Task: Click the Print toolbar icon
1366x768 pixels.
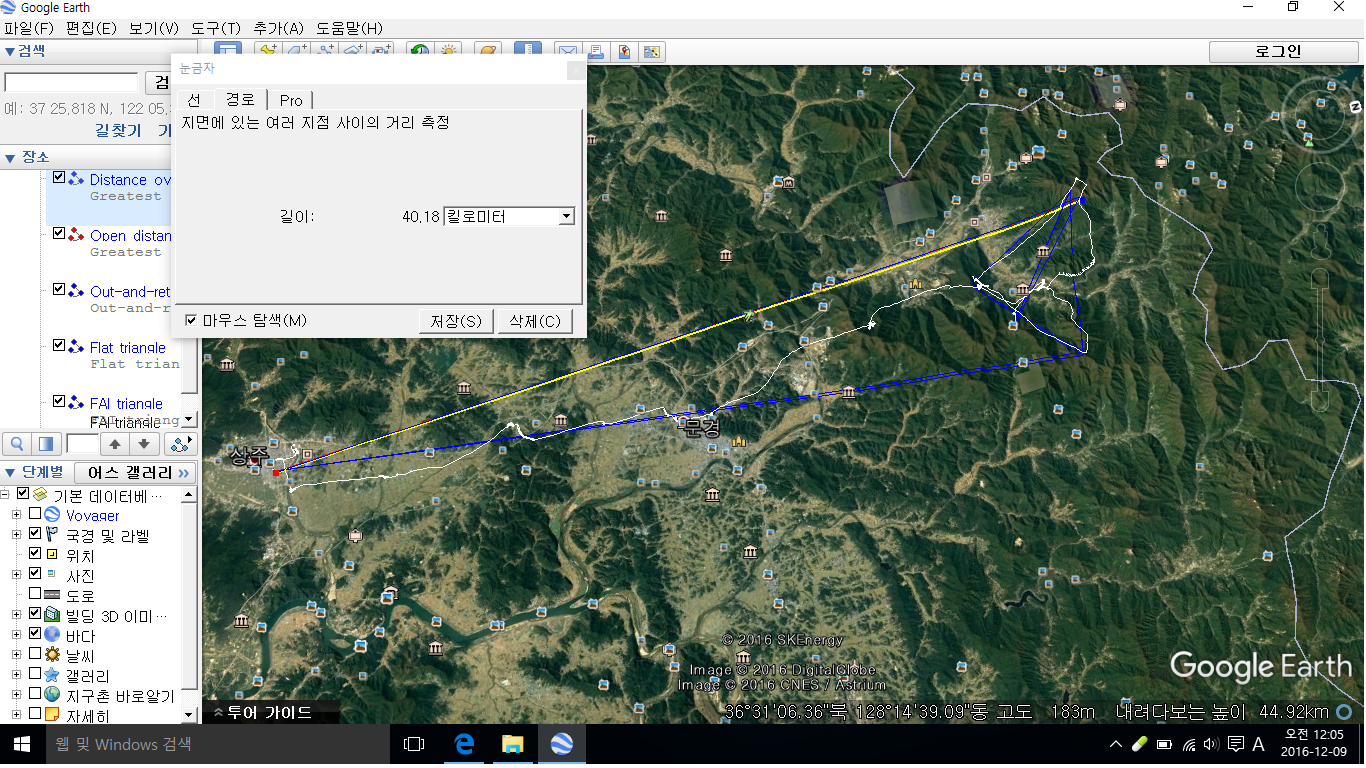Action: coord(595,52)
